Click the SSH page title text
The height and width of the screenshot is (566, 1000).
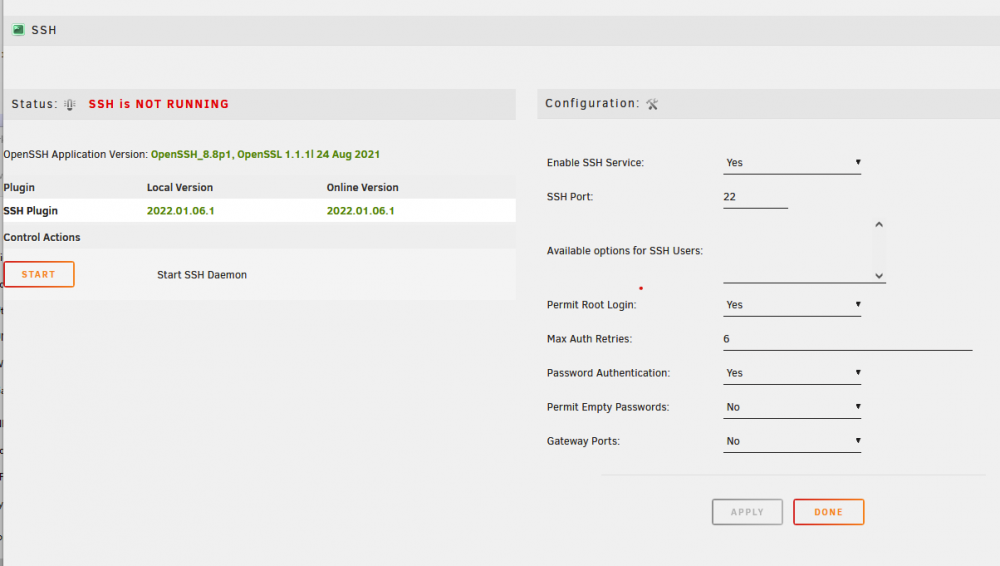pyautogui.click(x=44, y=30)
